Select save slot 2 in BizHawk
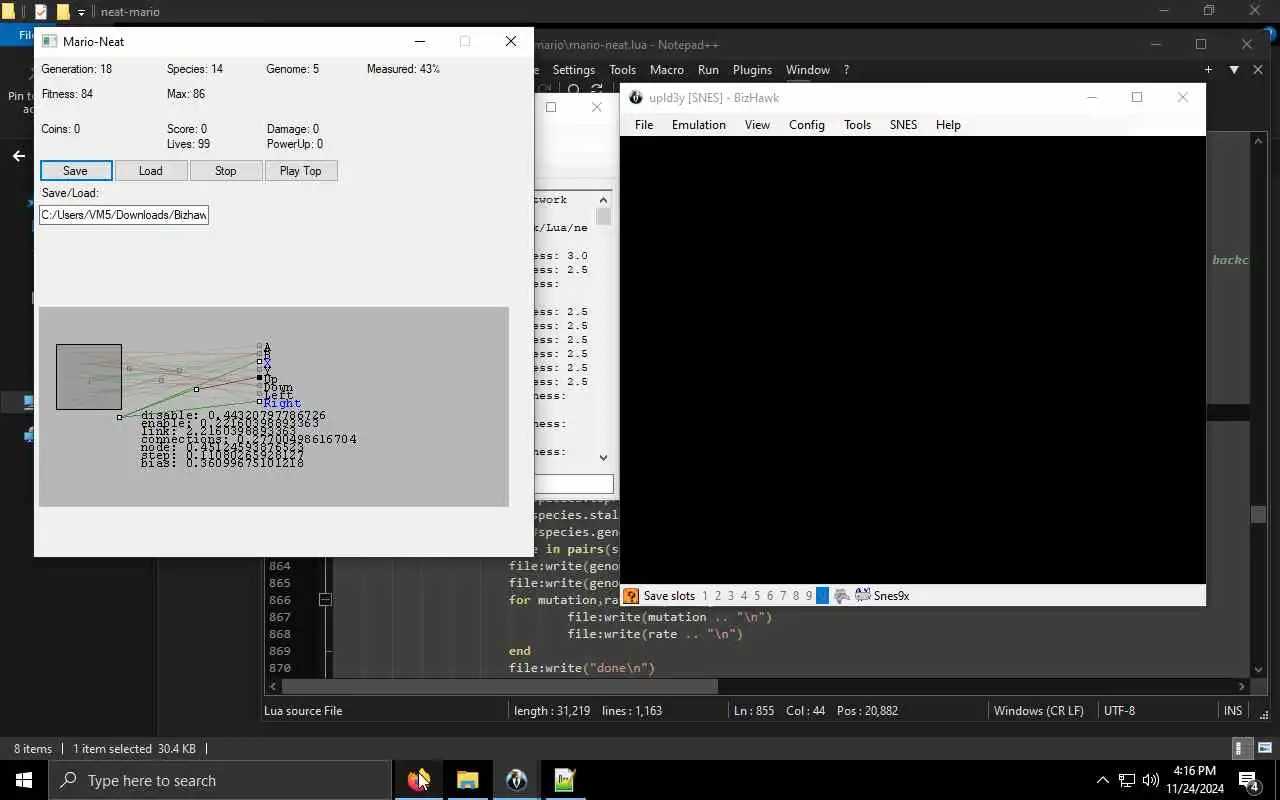Screen dimensions: 1280x800 (x=718, y=596)
